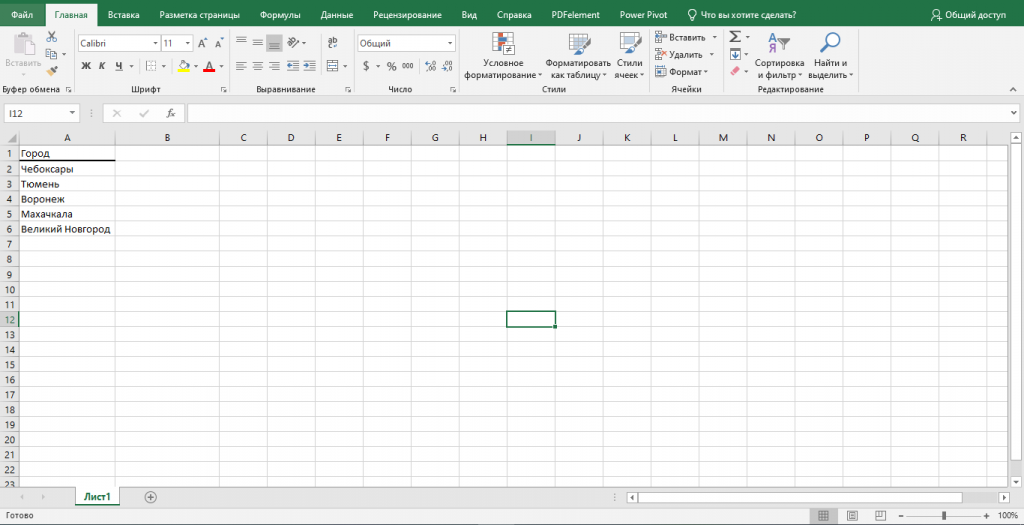Viewport: 1024px width, 525px height.
Task: Open Сортировка и фильтр dropdown
Action: tap(779, 57)
